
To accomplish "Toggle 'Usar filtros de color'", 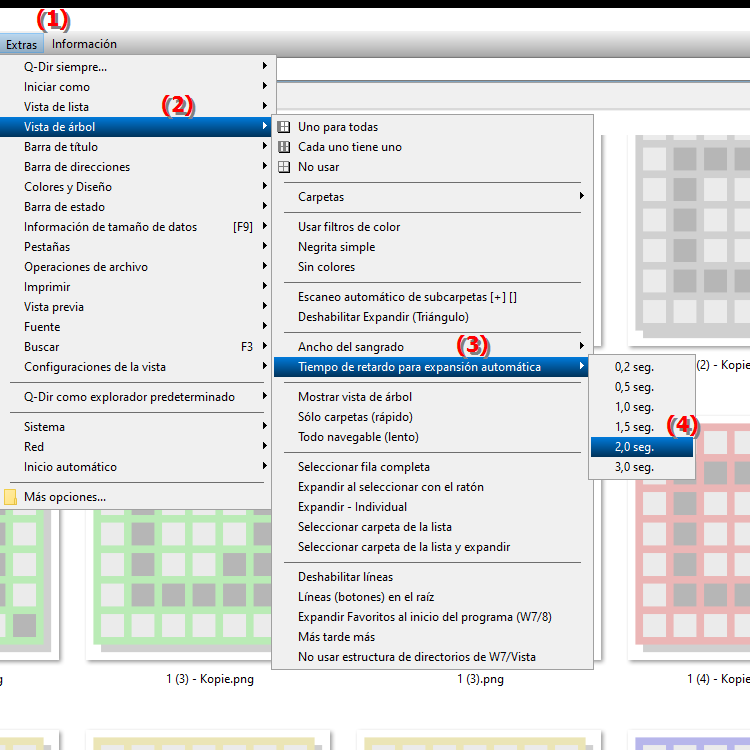I will (430, 227).
